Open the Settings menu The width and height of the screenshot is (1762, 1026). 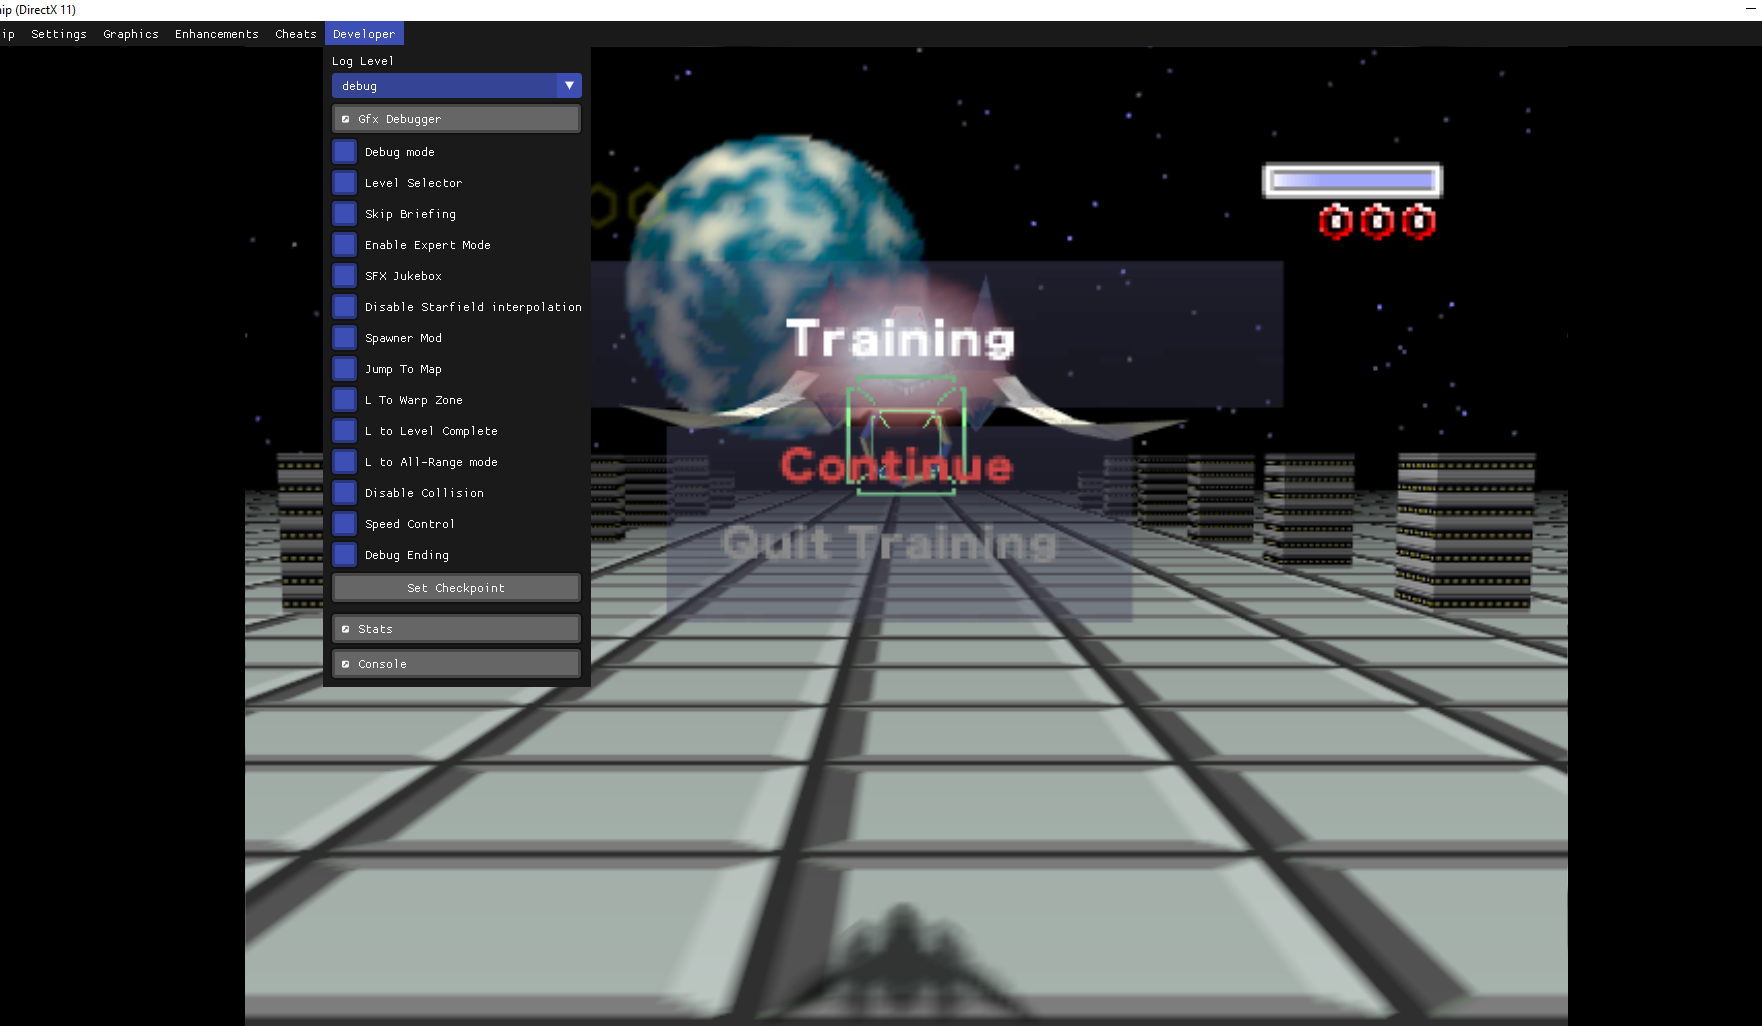(59, 34)
